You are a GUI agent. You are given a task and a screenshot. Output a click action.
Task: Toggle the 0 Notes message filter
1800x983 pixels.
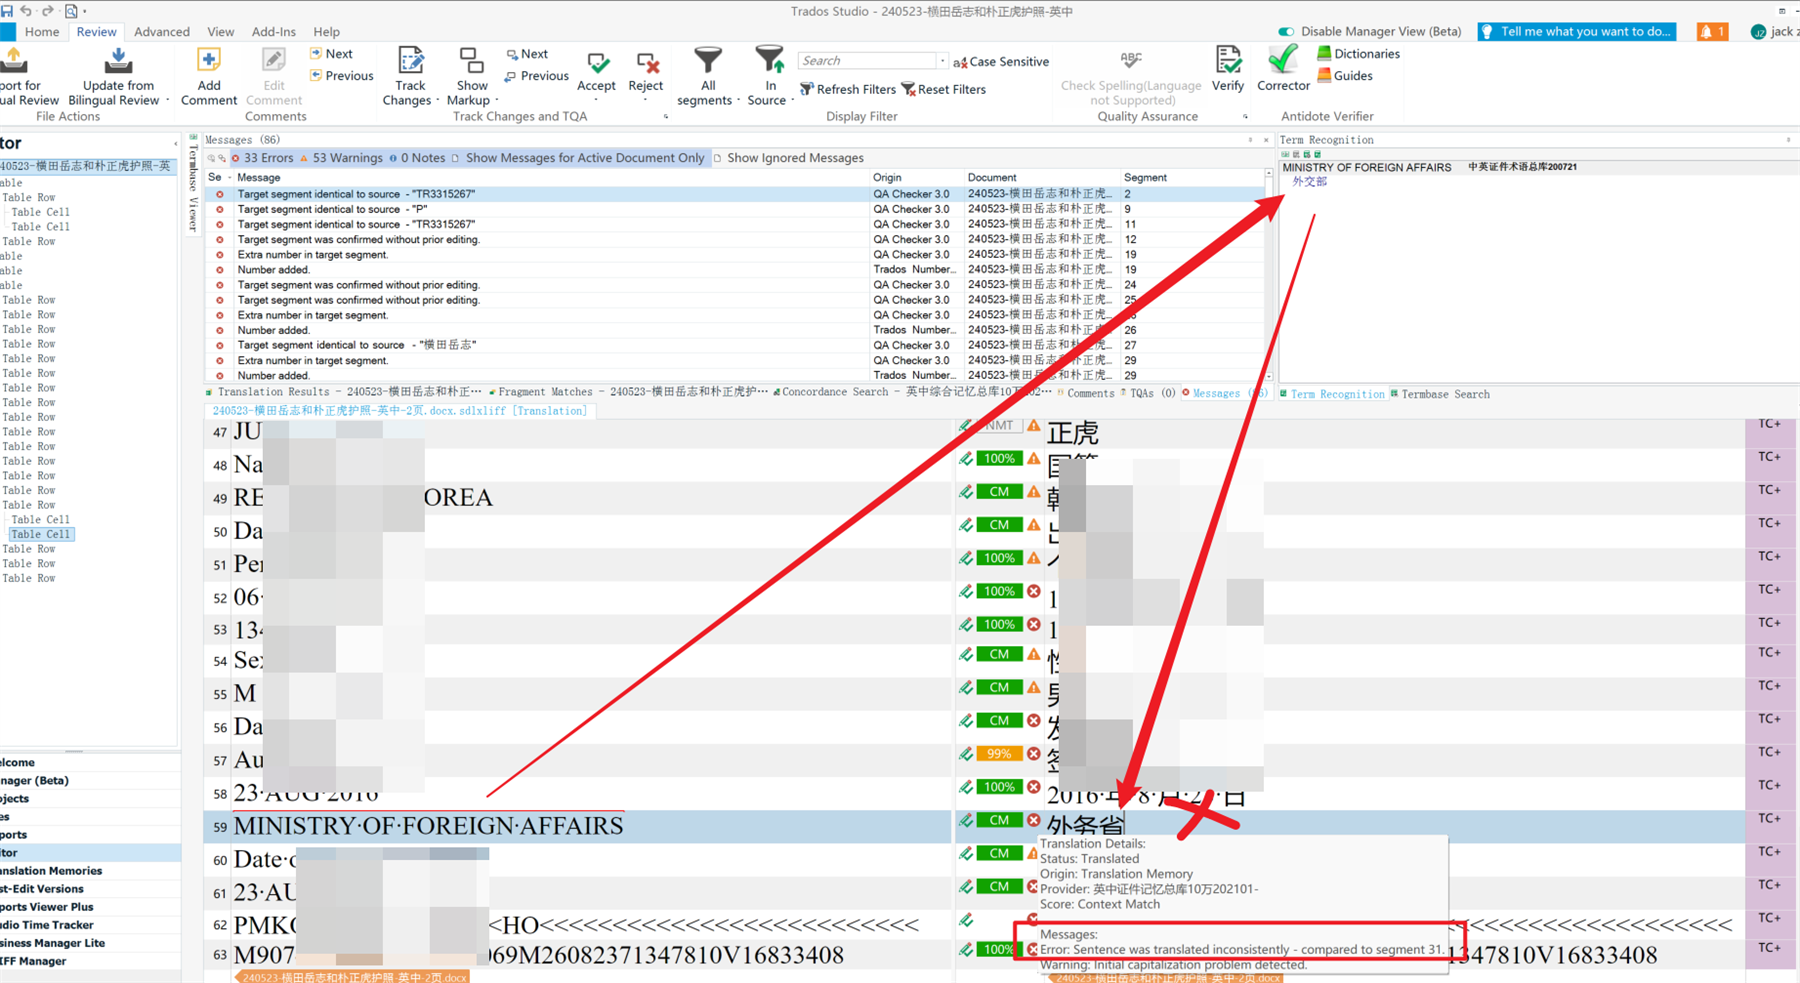[417, 158]
